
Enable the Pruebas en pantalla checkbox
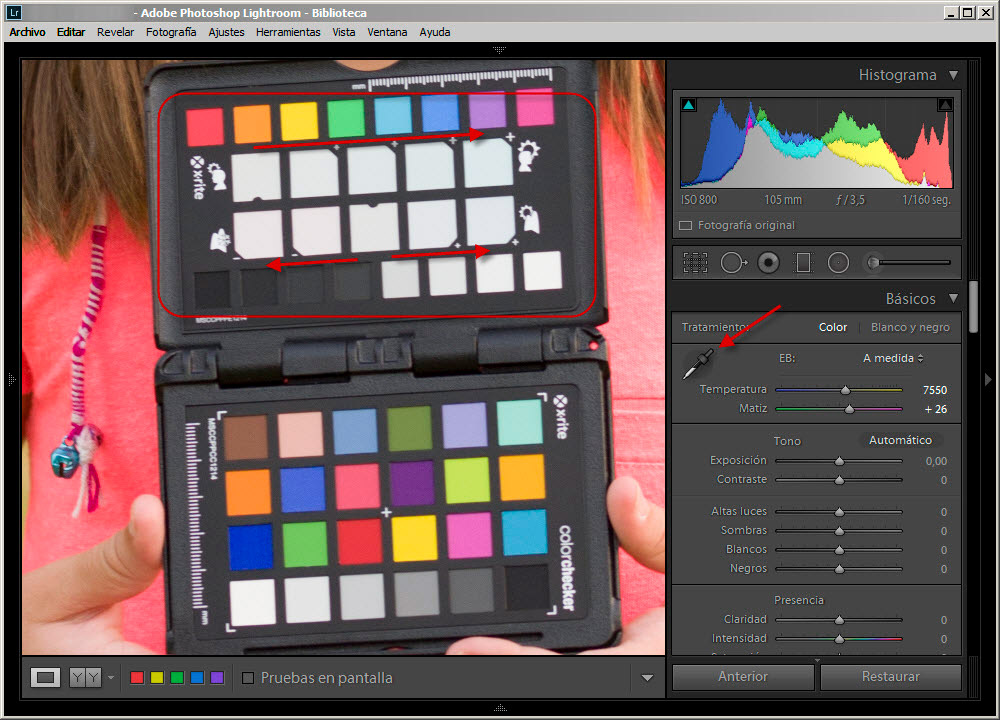tap(247, 677)
